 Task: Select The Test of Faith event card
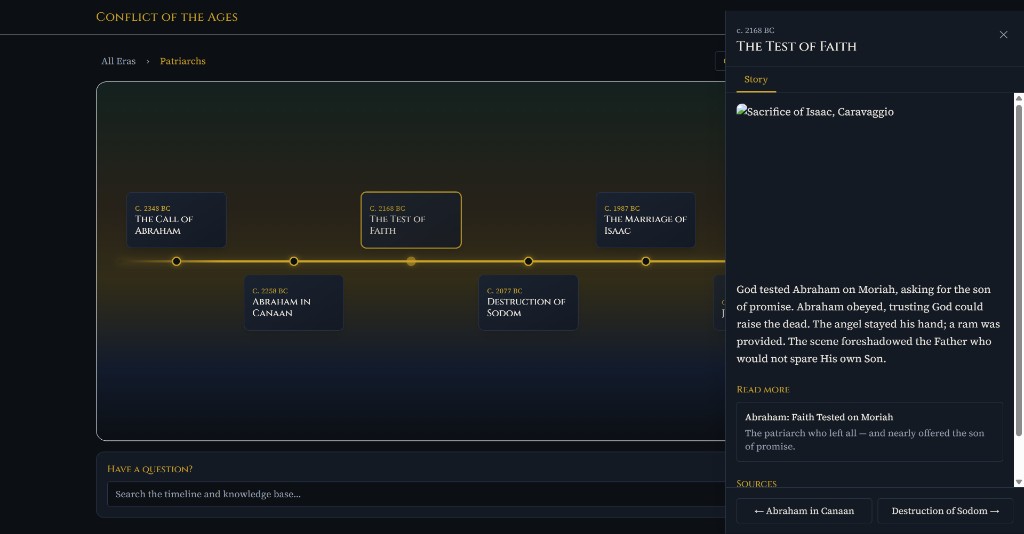click(411, 220)
